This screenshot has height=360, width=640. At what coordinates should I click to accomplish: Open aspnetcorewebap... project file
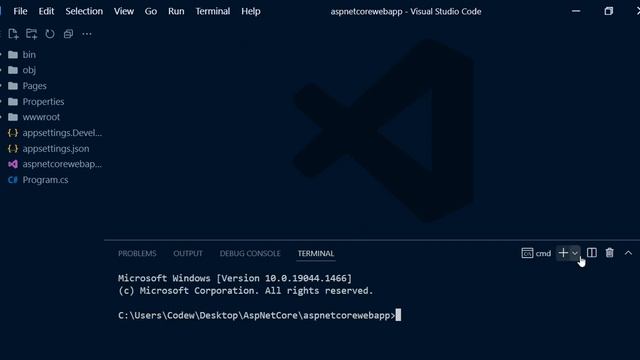click(62, 164)
